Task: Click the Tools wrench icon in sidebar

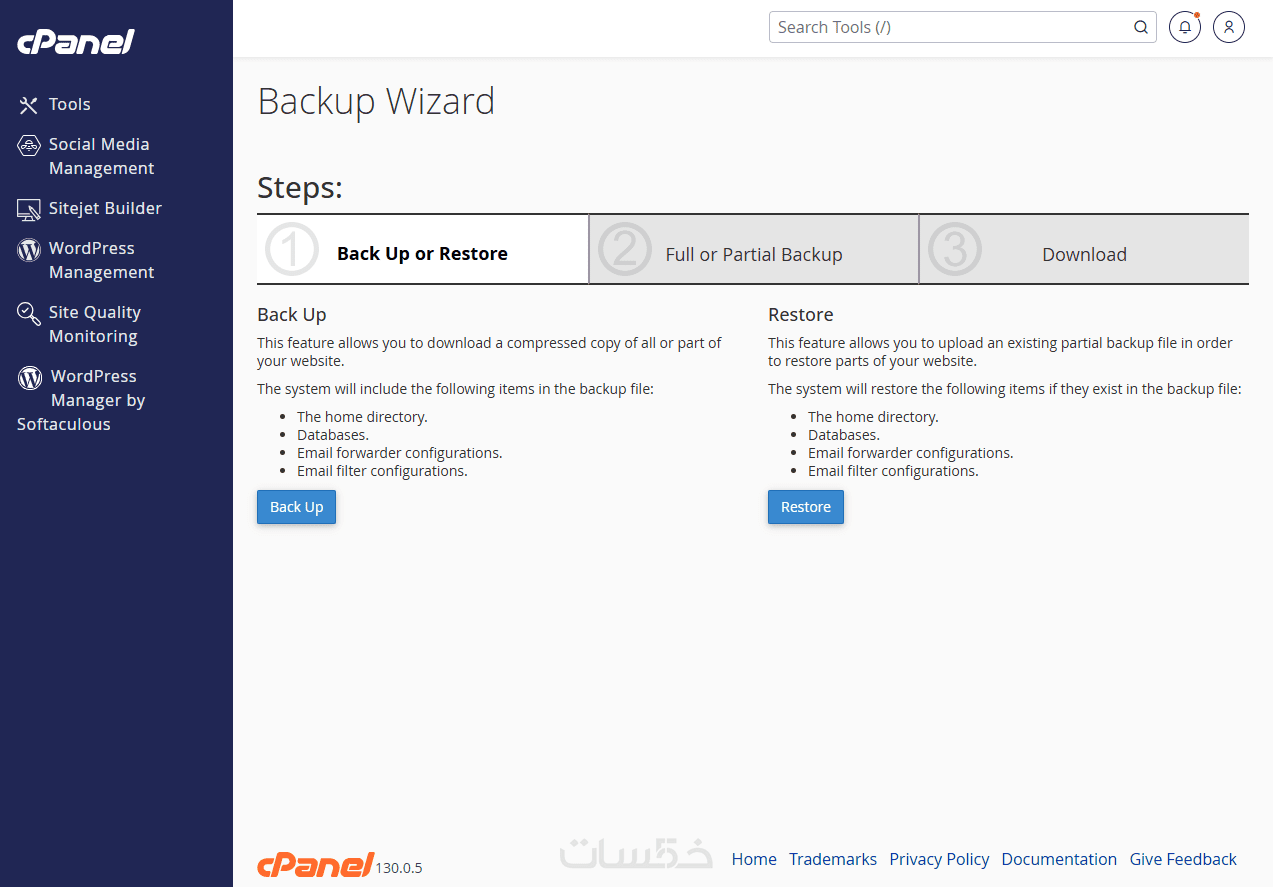Action: pos(28,105)
